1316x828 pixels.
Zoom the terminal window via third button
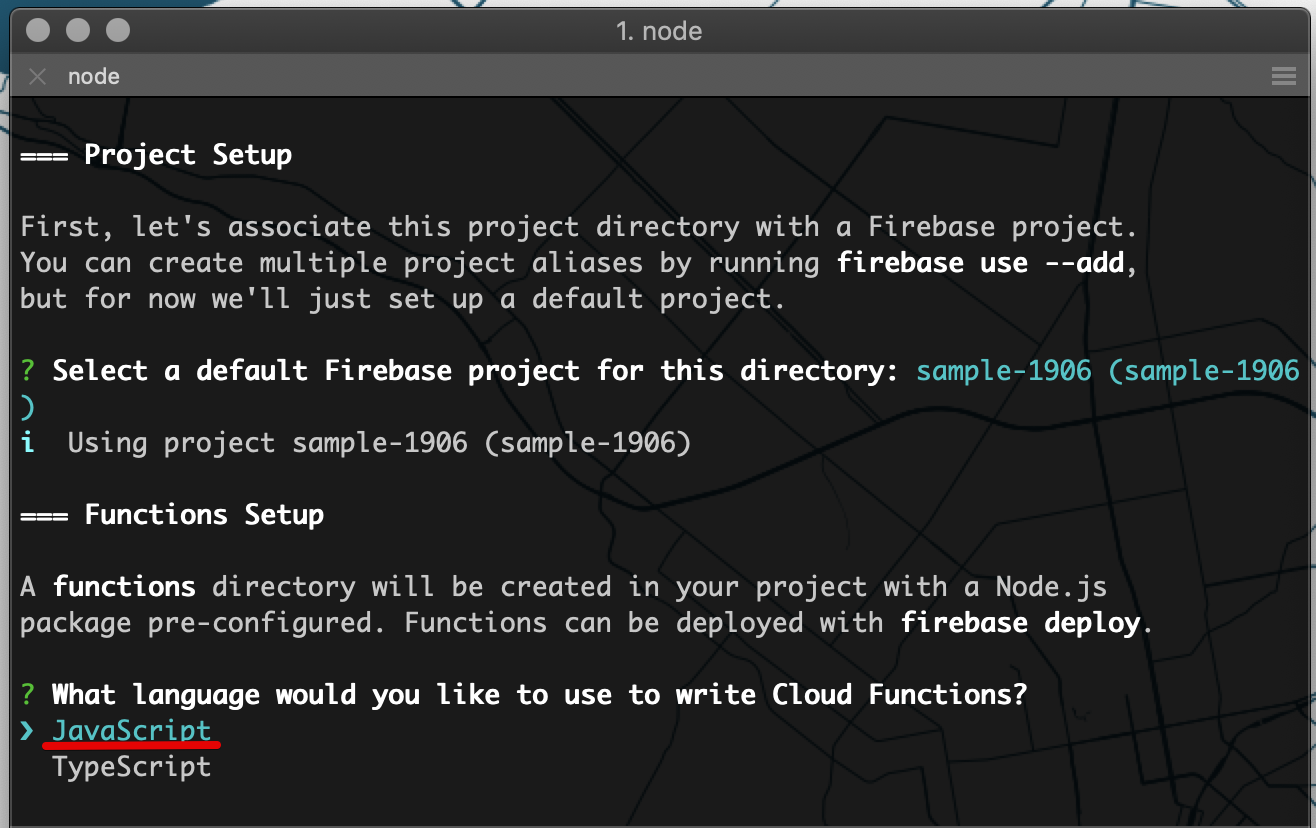pos(118,30)
